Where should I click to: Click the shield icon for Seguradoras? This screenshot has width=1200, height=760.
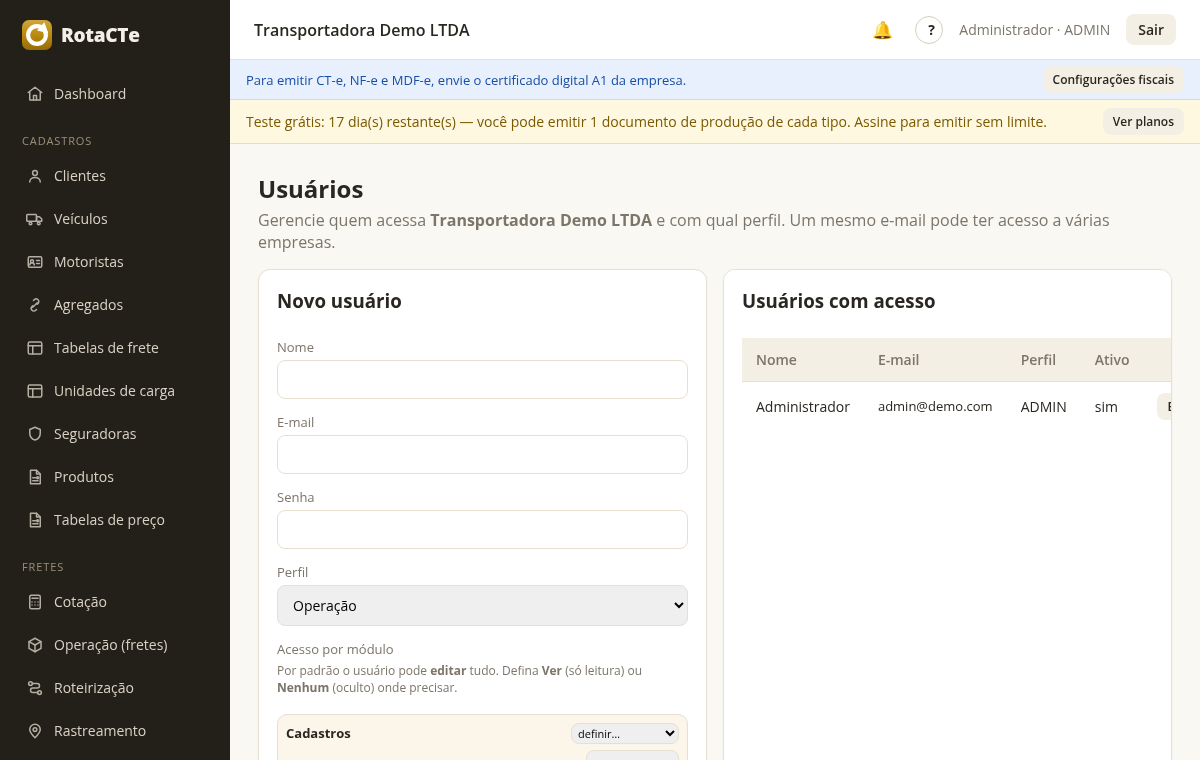35,434
